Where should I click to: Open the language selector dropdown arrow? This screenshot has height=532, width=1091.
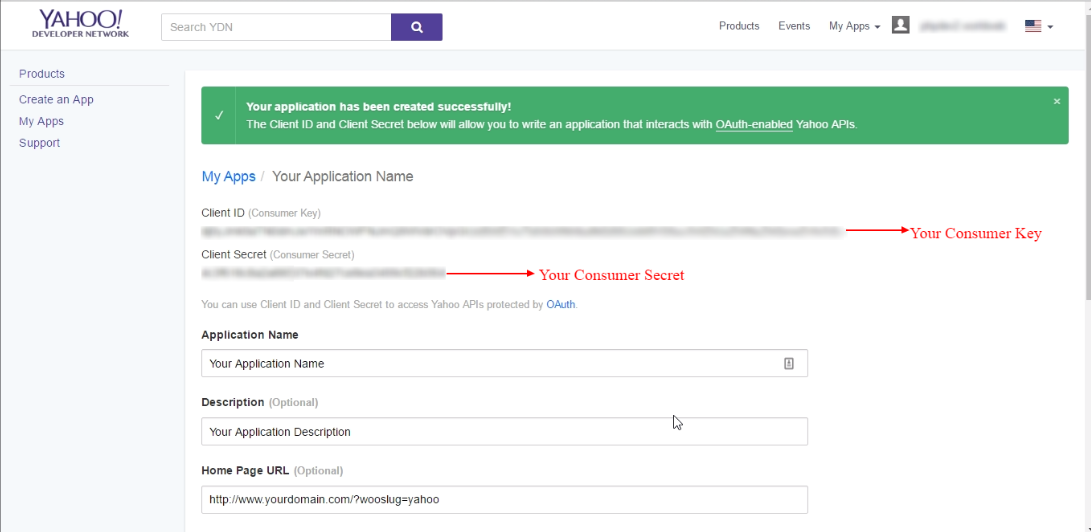point(1050,27)
